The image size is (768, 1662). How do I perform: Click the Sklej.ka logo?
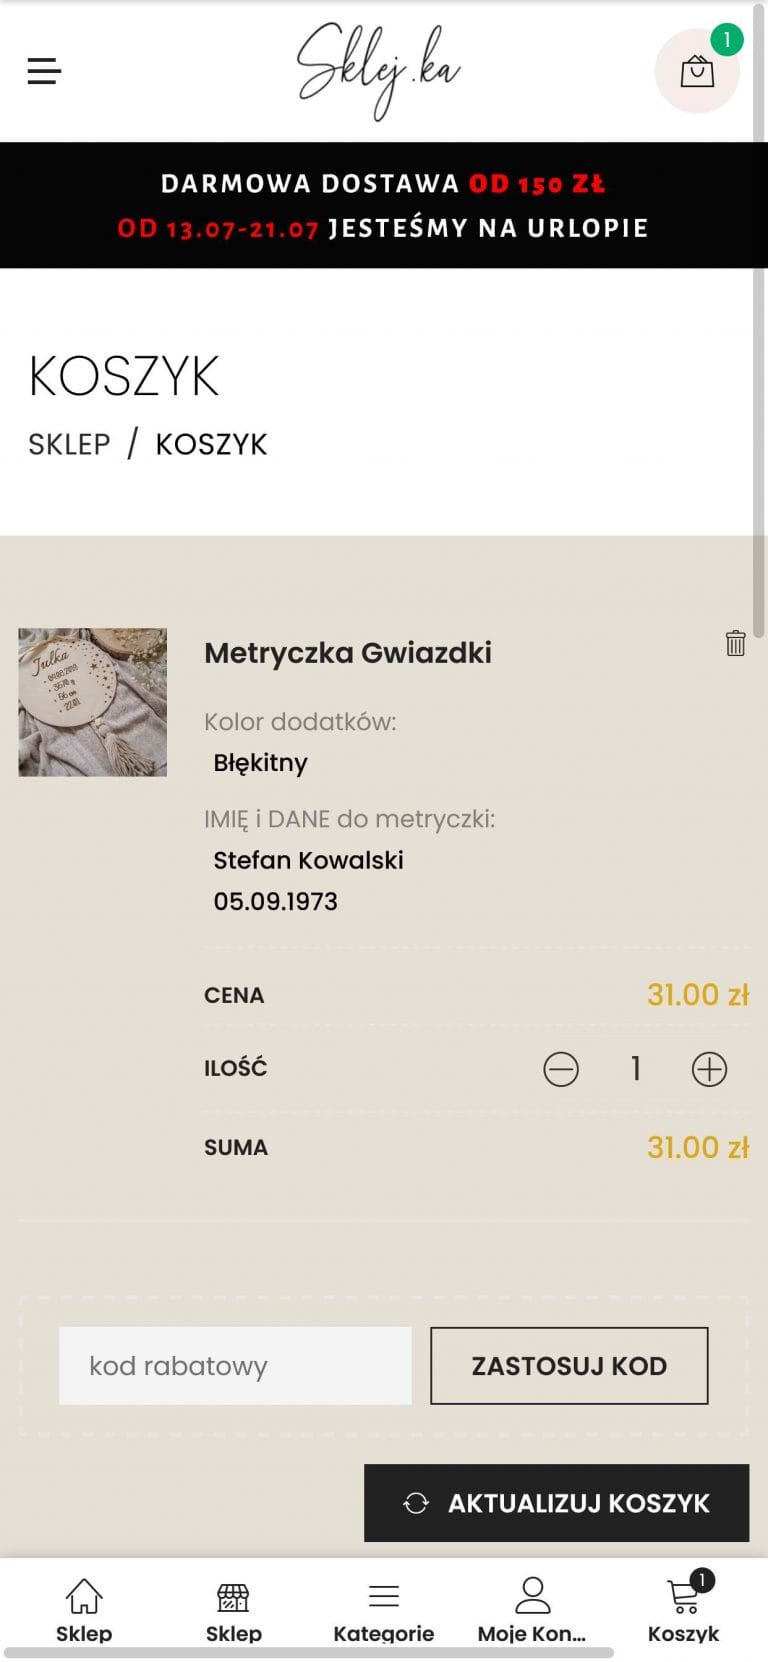379,70
